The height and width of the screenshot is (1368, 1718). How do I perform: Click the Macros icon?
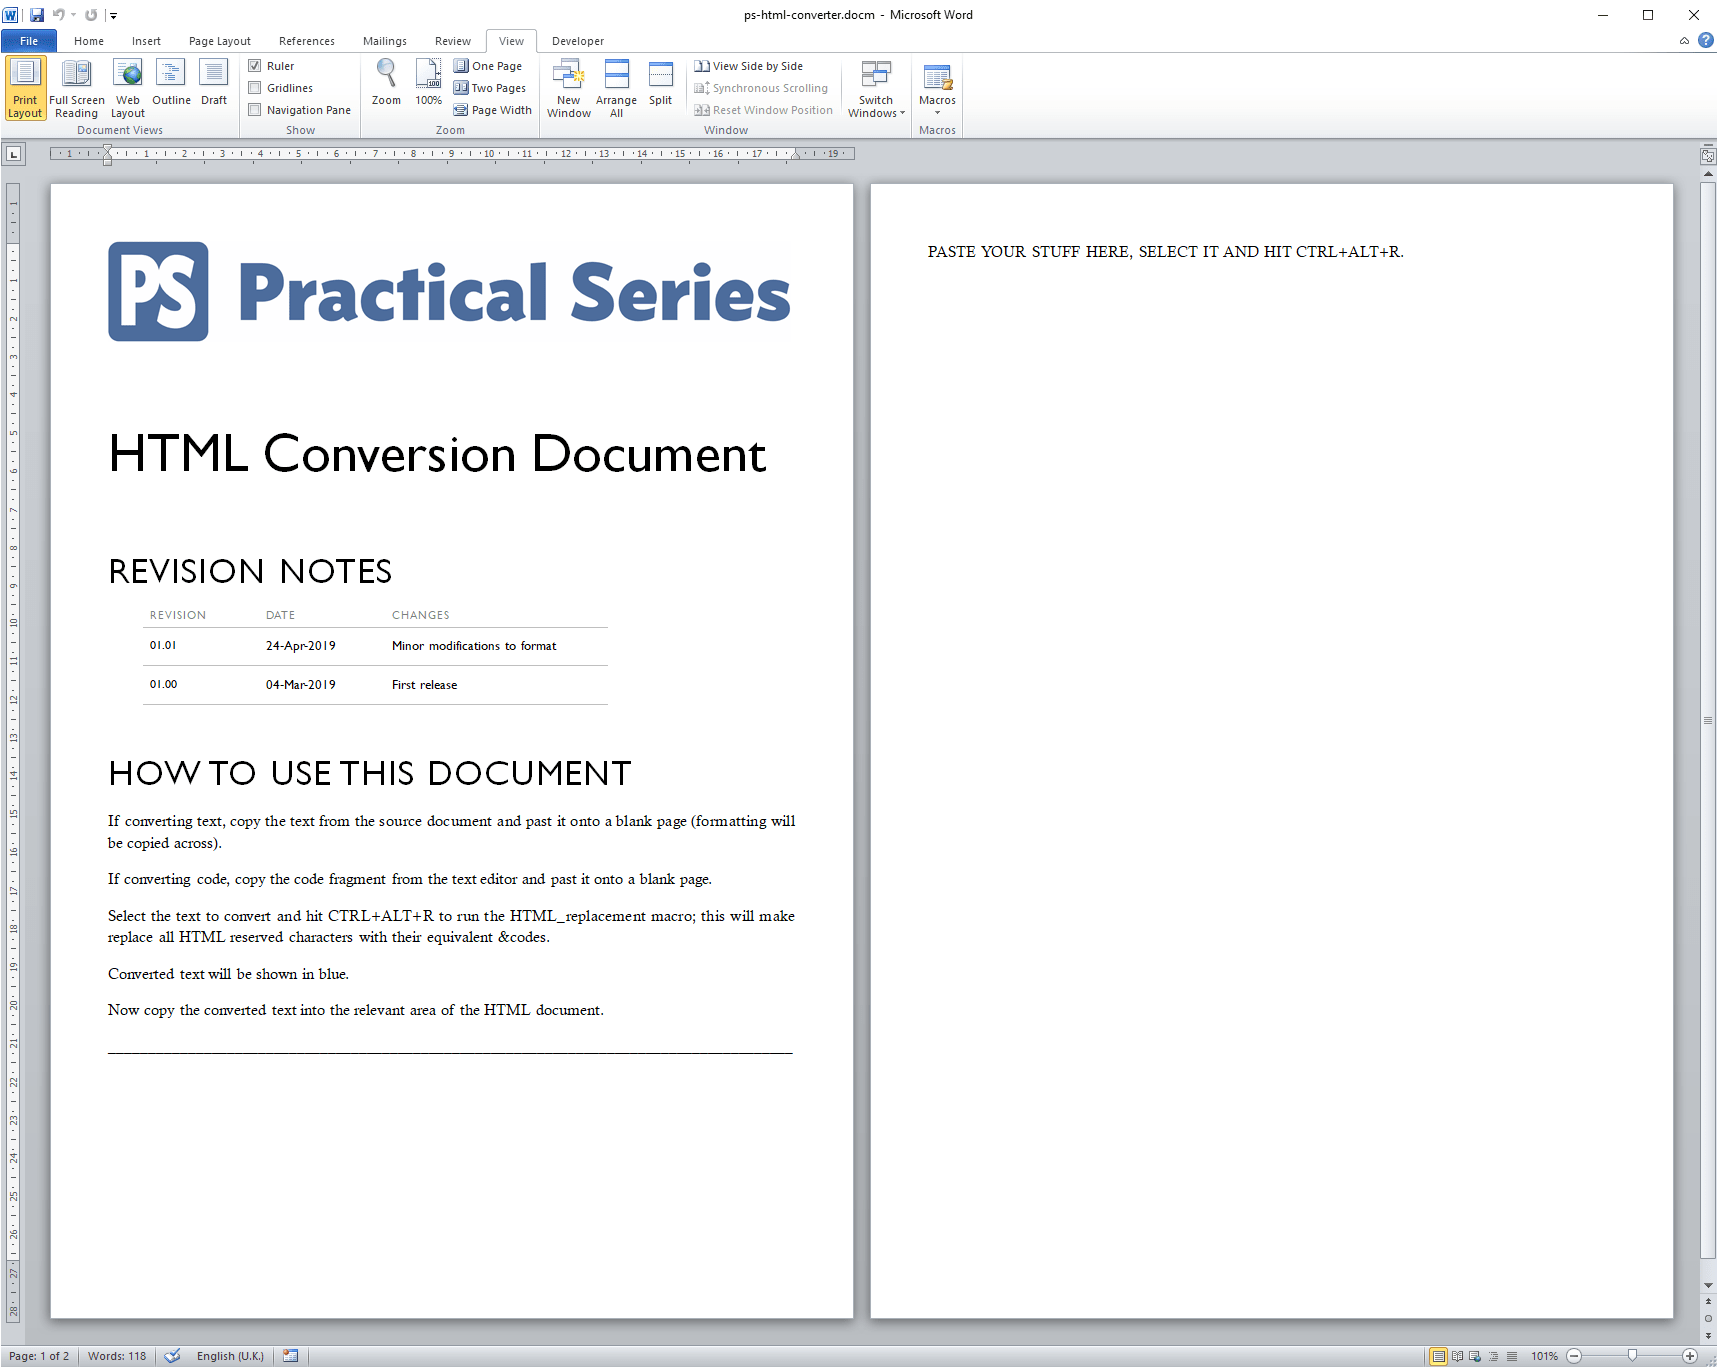(937, 76)
